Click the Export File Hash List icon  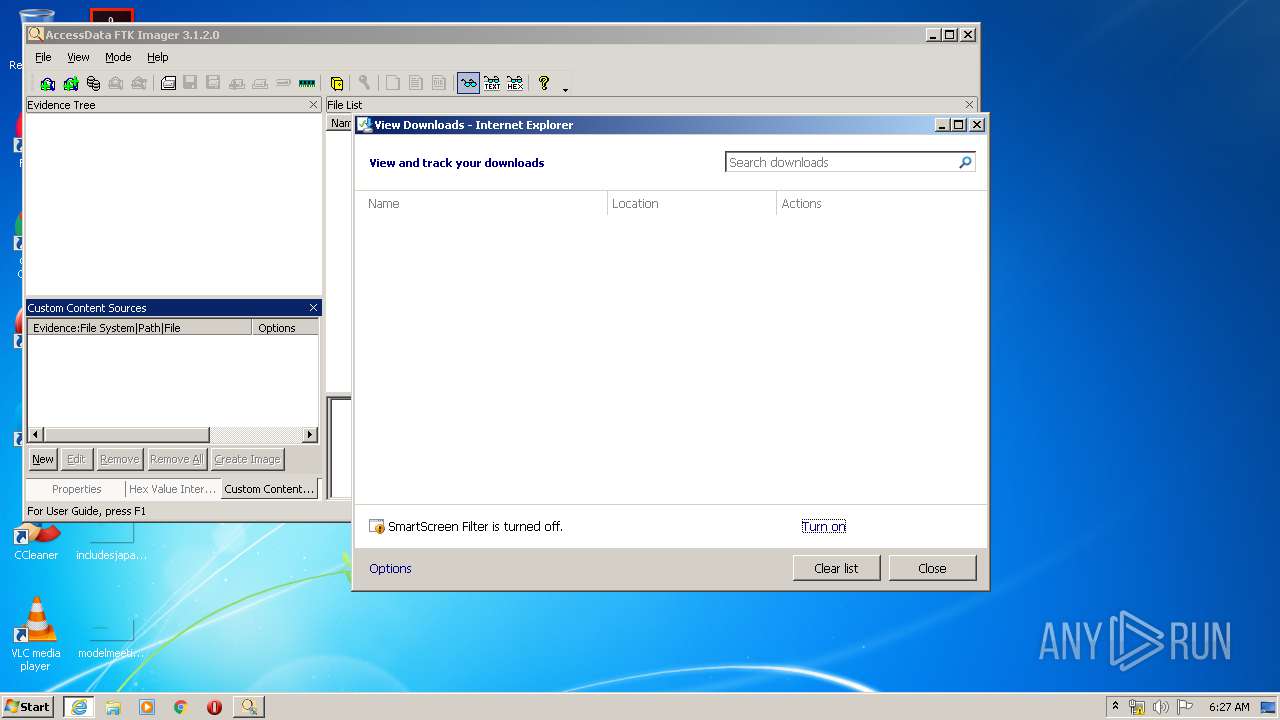click(416, 83)
